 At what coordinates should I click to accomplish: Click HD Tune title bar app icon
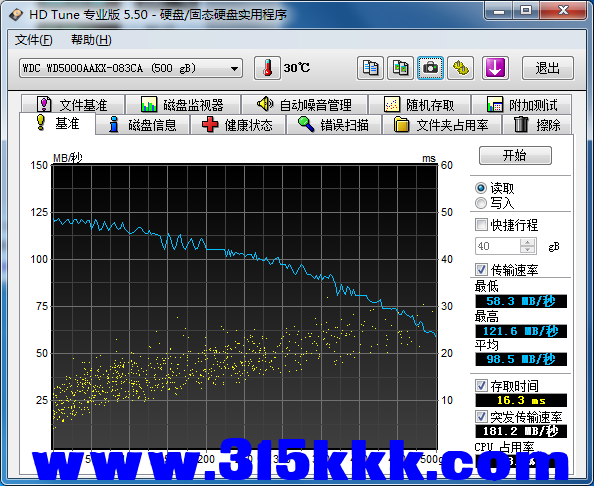pyautogui.click(x=16, y=15)
